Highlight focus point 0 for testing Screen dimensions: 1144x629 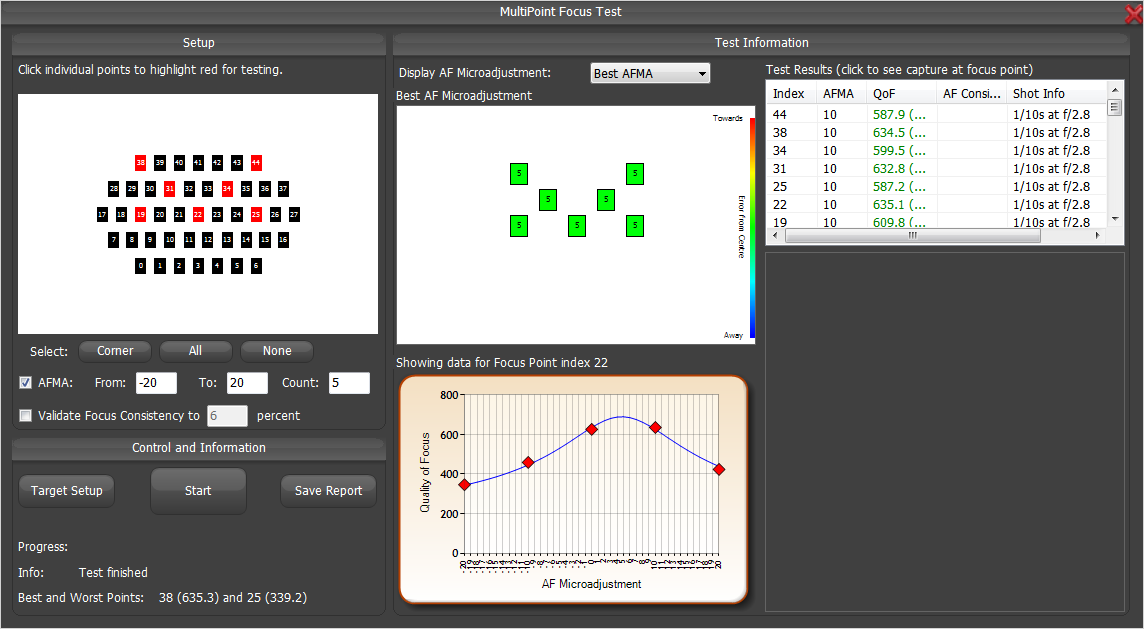[140, 266]
